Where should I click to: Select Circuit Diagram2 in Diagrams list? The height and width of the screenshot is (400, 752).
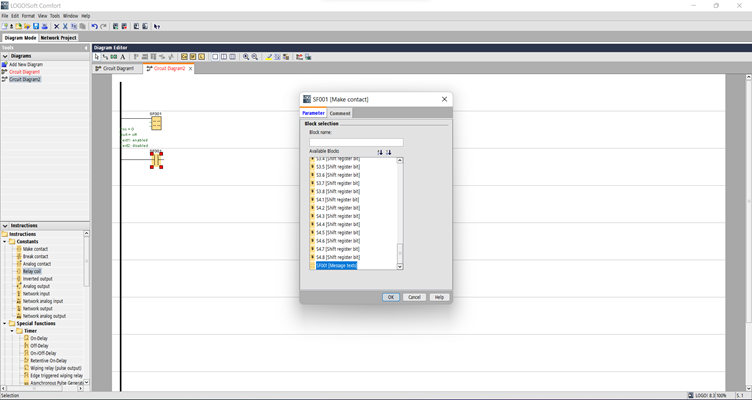click(x=25, y=79)
